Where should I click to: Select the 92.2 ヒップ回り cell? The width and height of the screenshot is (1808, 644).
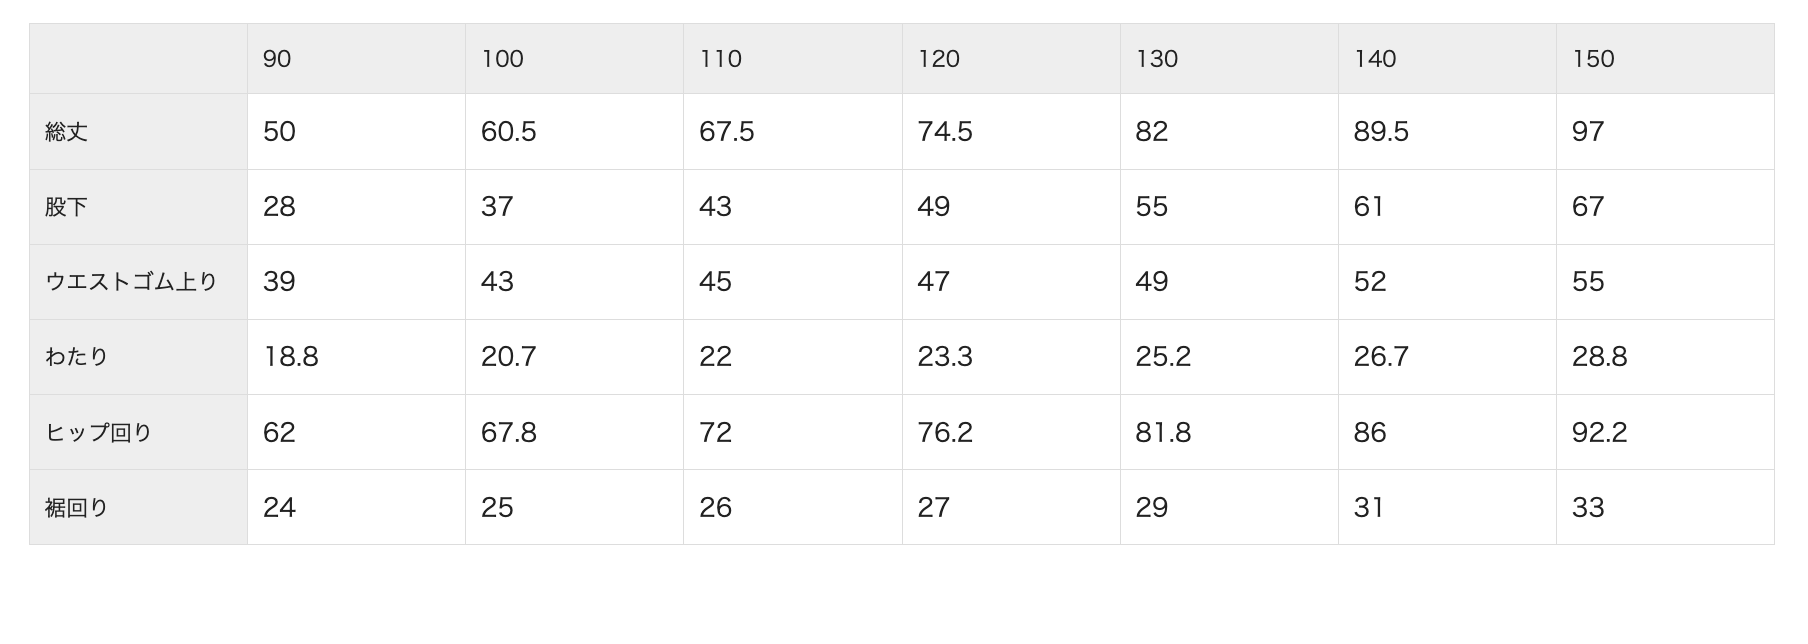(x=1599, y=433)
